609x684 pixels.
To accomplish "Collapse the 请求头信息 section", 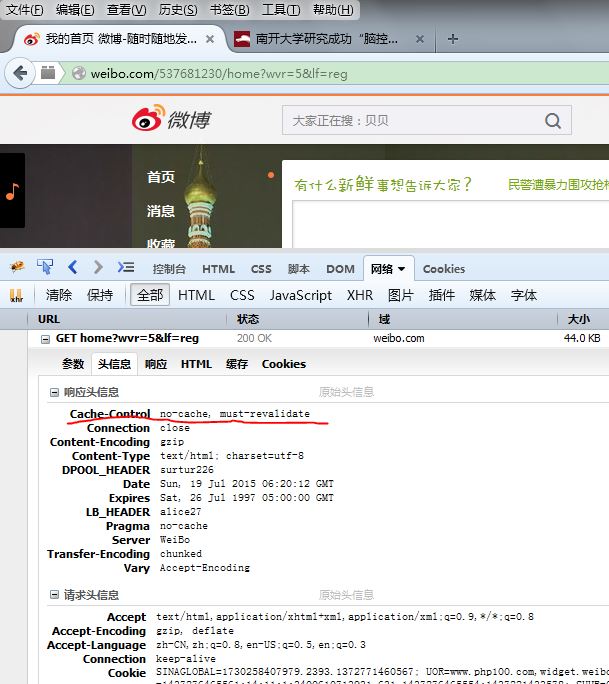I will tap(54, 595).
